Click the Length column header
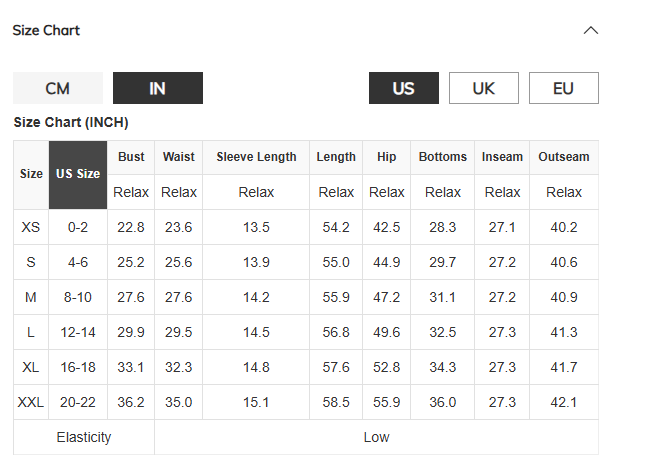This screenshot has width=667, height=465. point(336,157)
